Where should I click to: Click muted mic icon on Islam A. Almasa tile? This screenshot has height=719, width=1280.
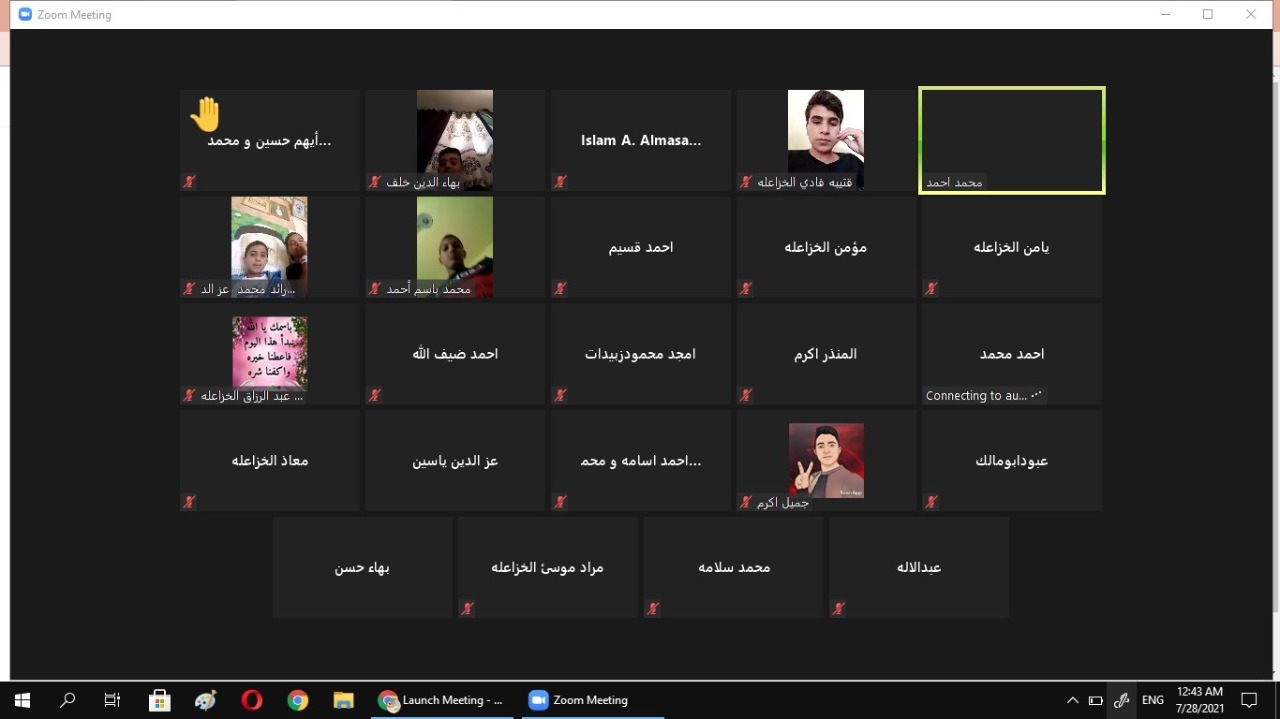(560, 182)
